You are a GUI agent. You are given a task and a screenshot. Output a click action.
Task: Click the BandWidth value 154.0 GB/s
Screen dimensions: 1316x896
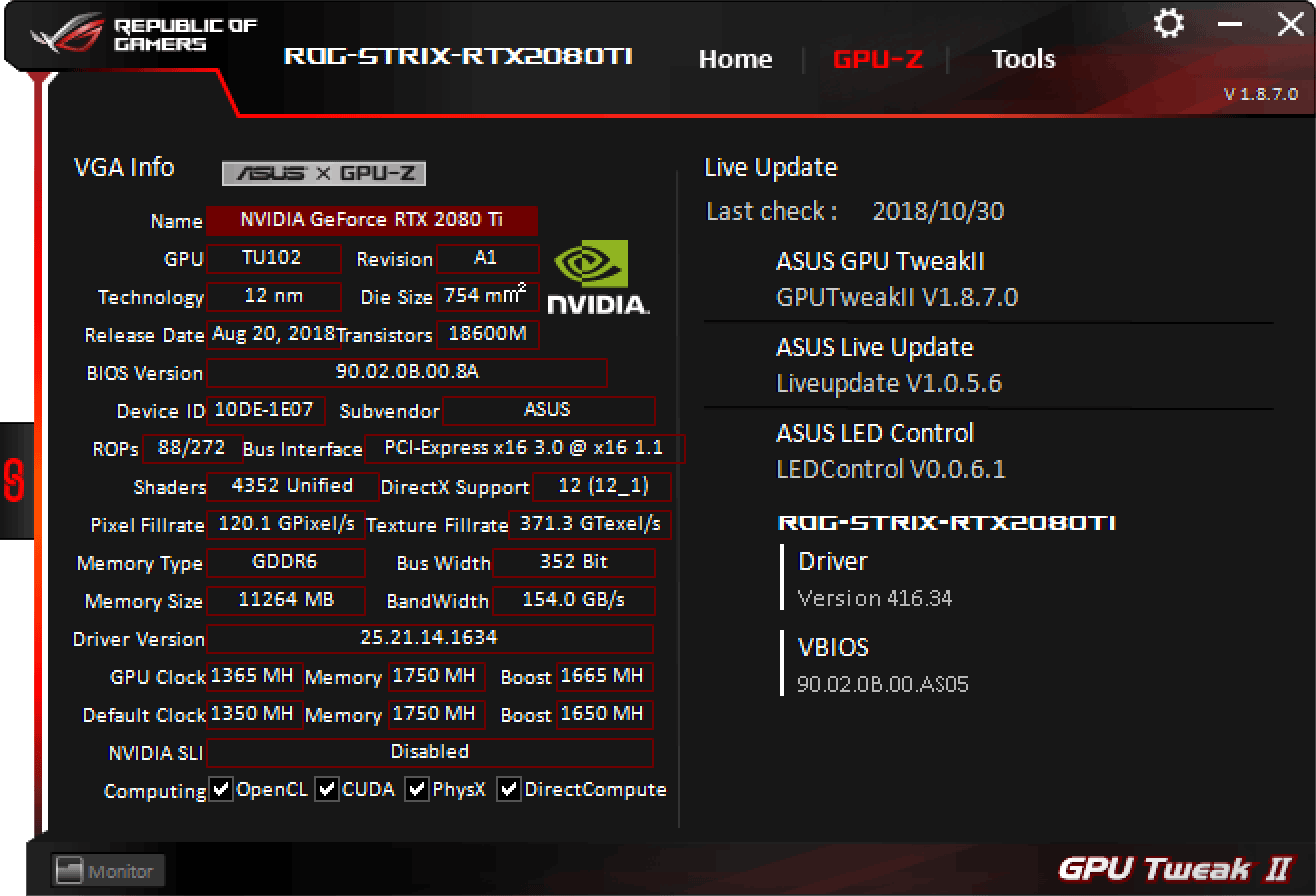(x=574, y=600)
